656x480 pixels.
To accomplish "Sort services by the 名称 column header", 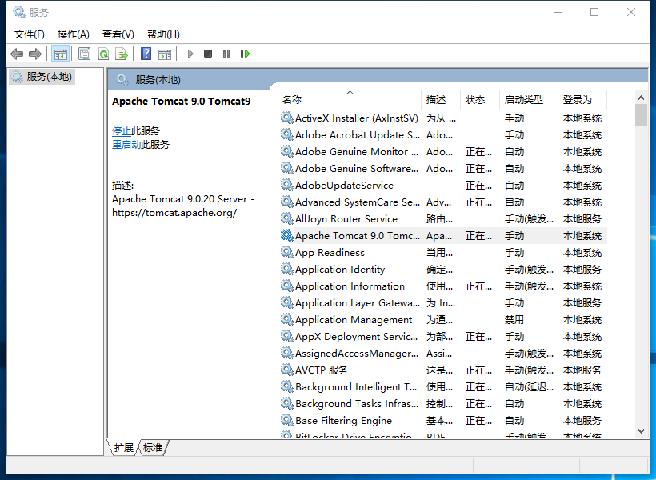I will tap(292, 100).
